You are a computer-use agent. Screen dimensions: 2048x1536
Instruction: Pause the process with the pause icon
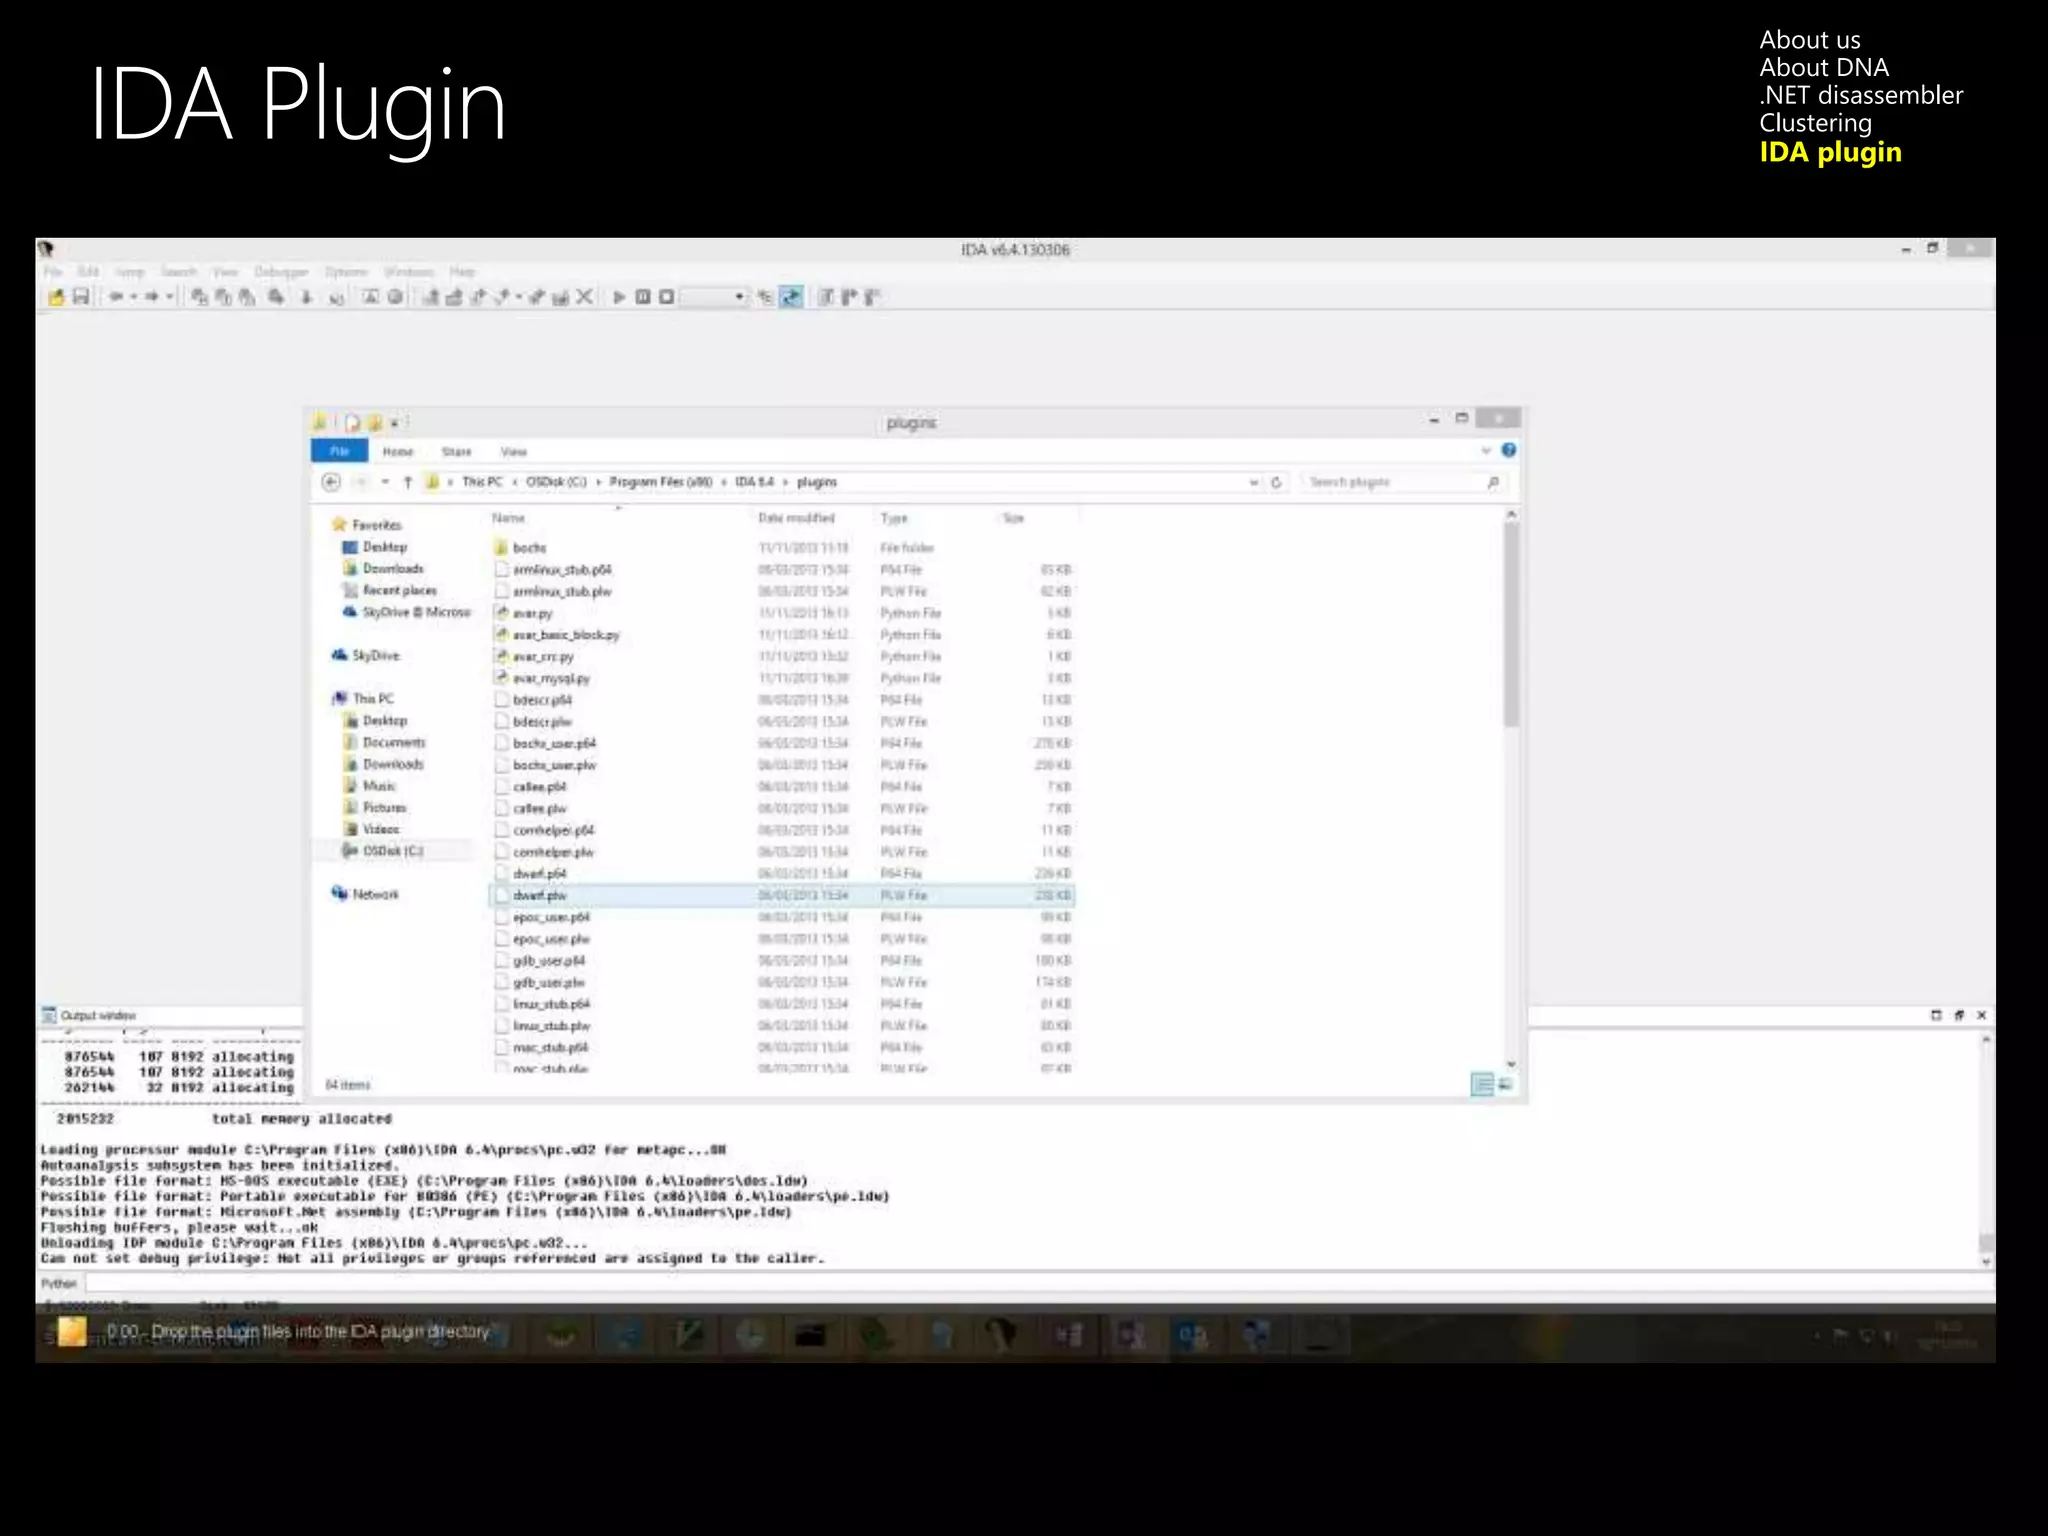643,297
